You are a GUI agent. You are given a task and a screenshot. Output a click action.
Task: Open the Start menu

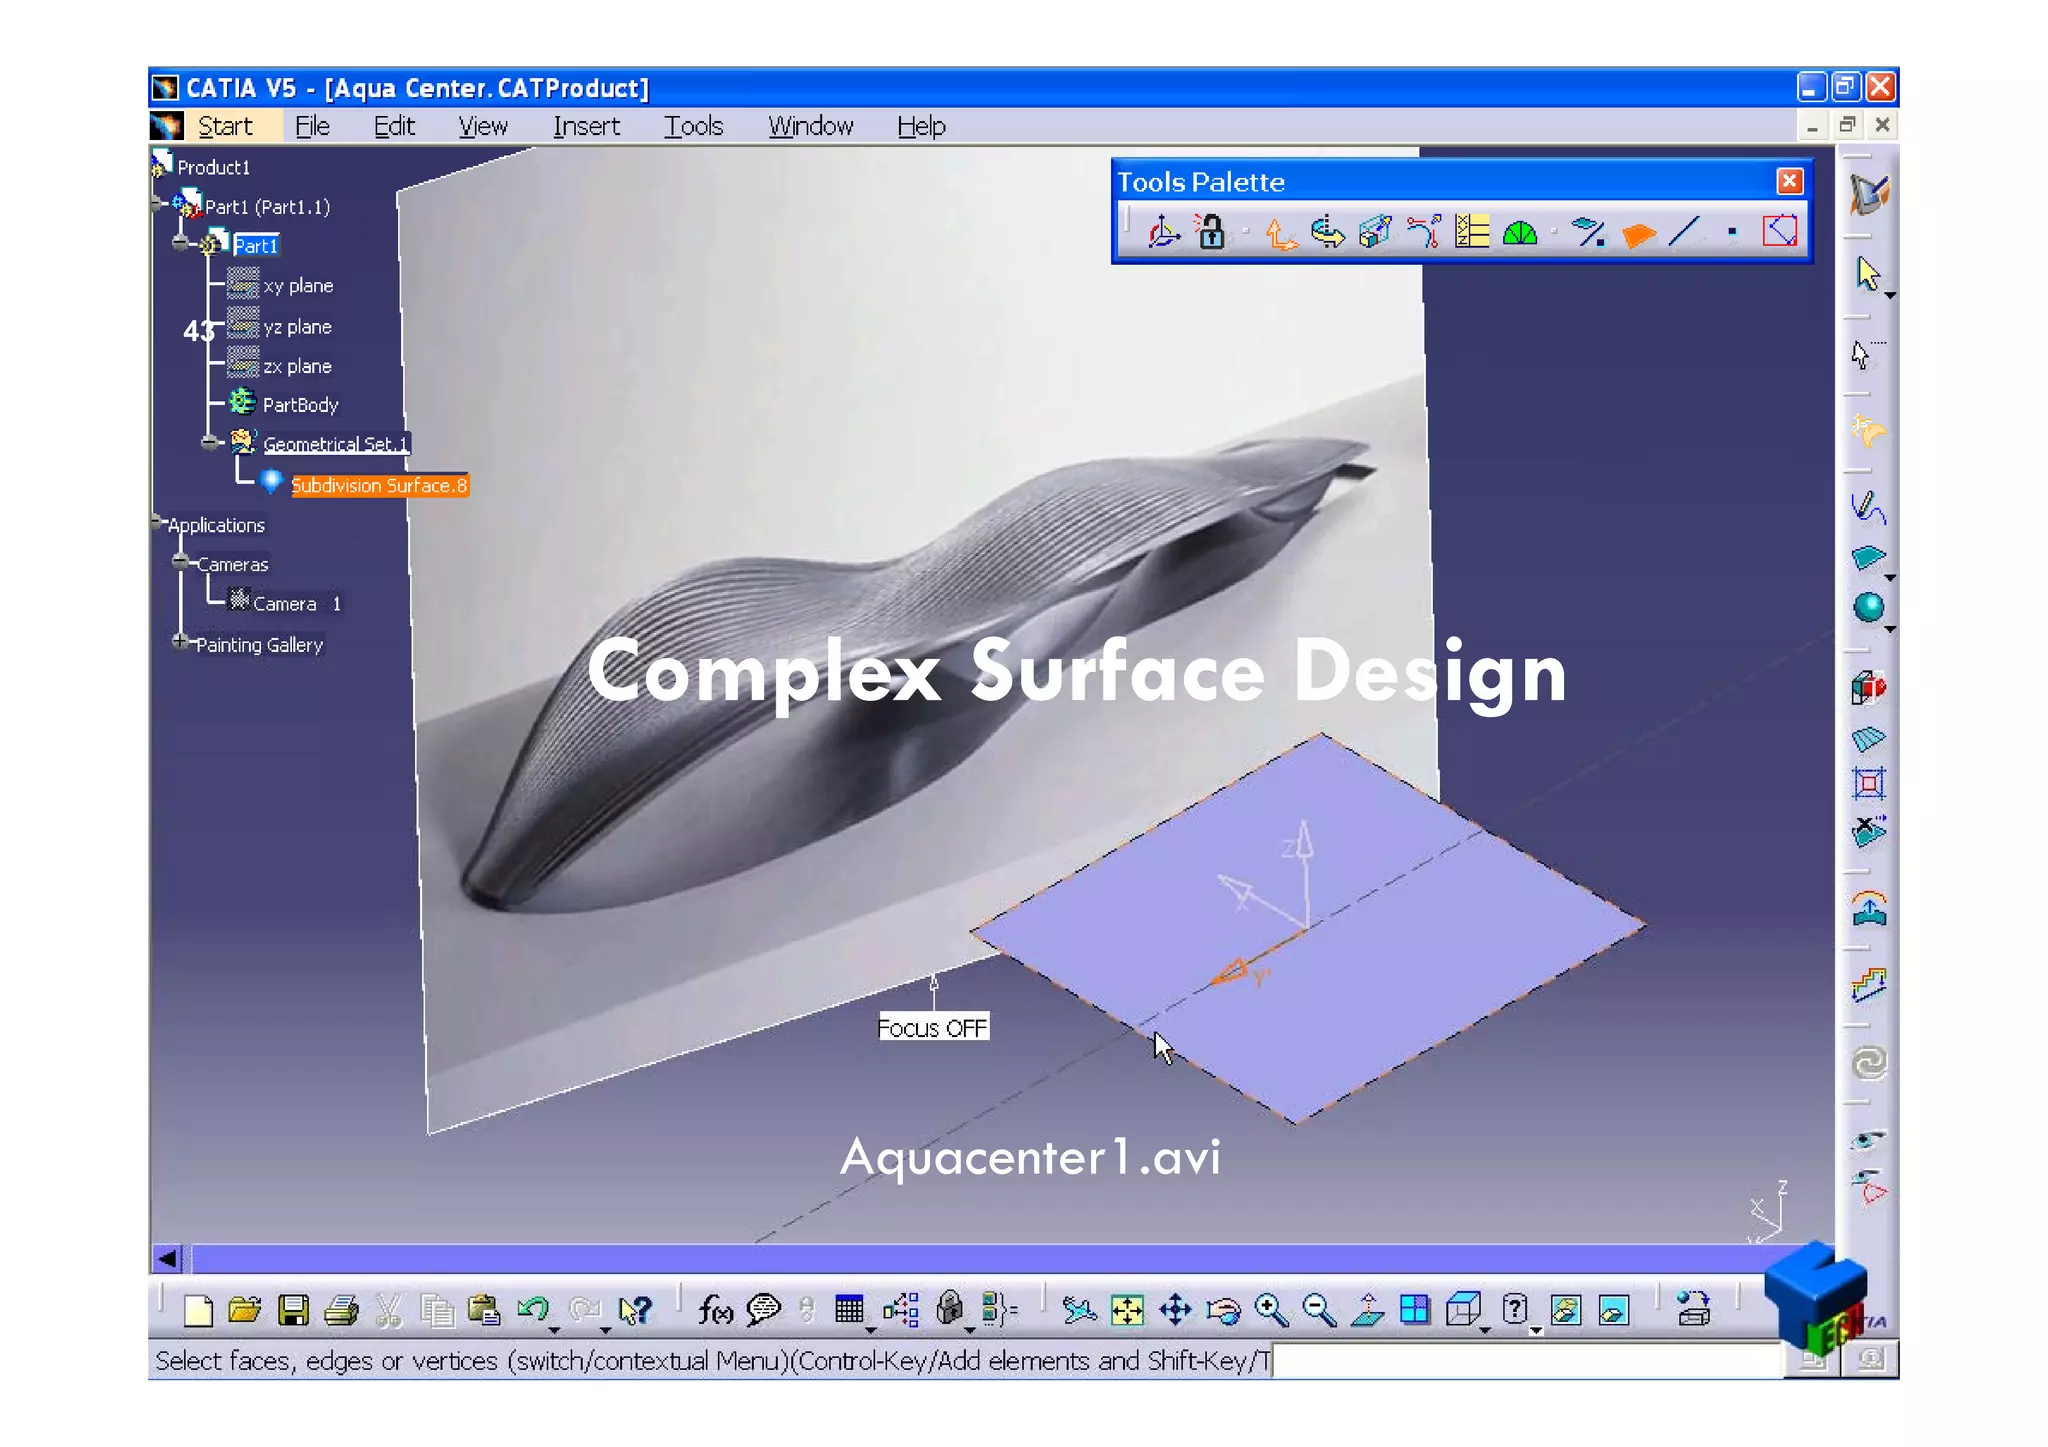click(225, 126)
